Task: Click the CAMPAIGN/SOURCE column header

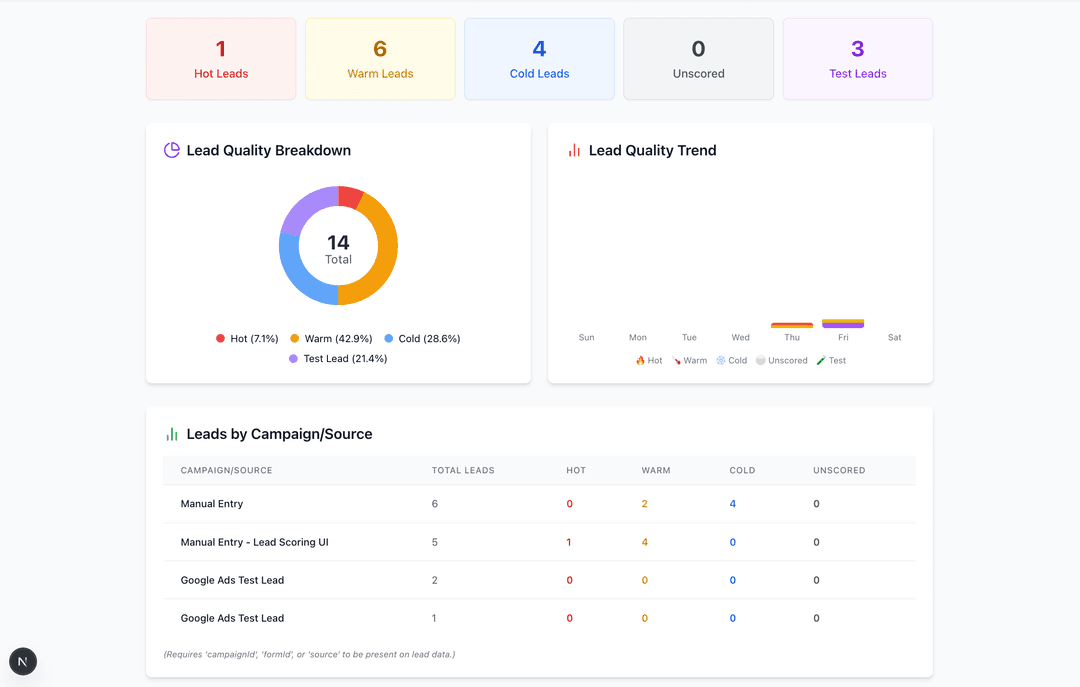Action: [230, 470]
